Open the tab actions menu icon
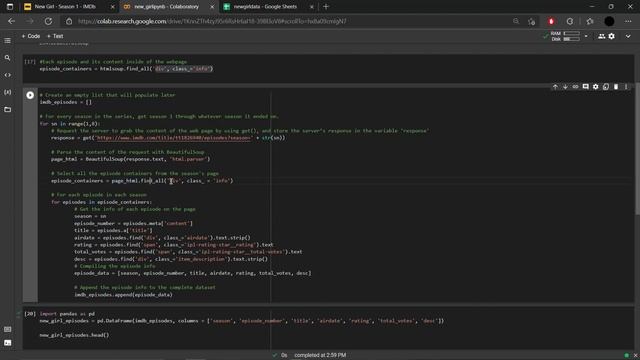The height and width of the screenshot is (360, 640). [x=10, y=7]
